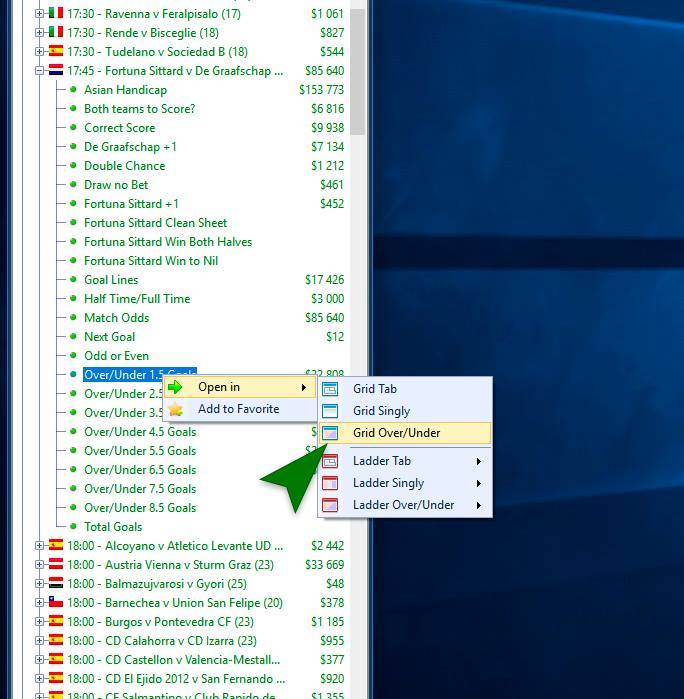Expand the Tudelano v Sociedad B node
684x699 pixels.
click(x=39, y=52)
